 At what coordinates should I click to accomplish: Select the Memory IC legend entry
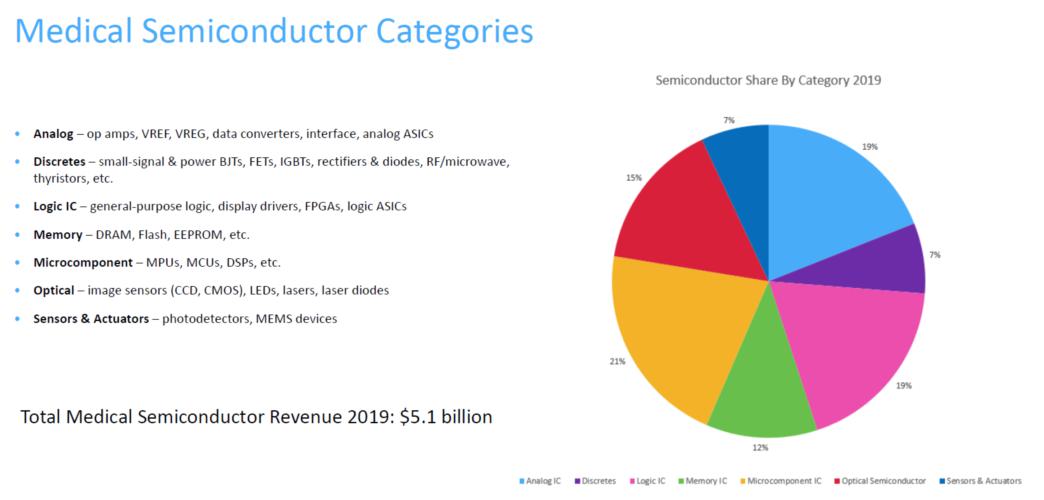[x=706, y=481]
